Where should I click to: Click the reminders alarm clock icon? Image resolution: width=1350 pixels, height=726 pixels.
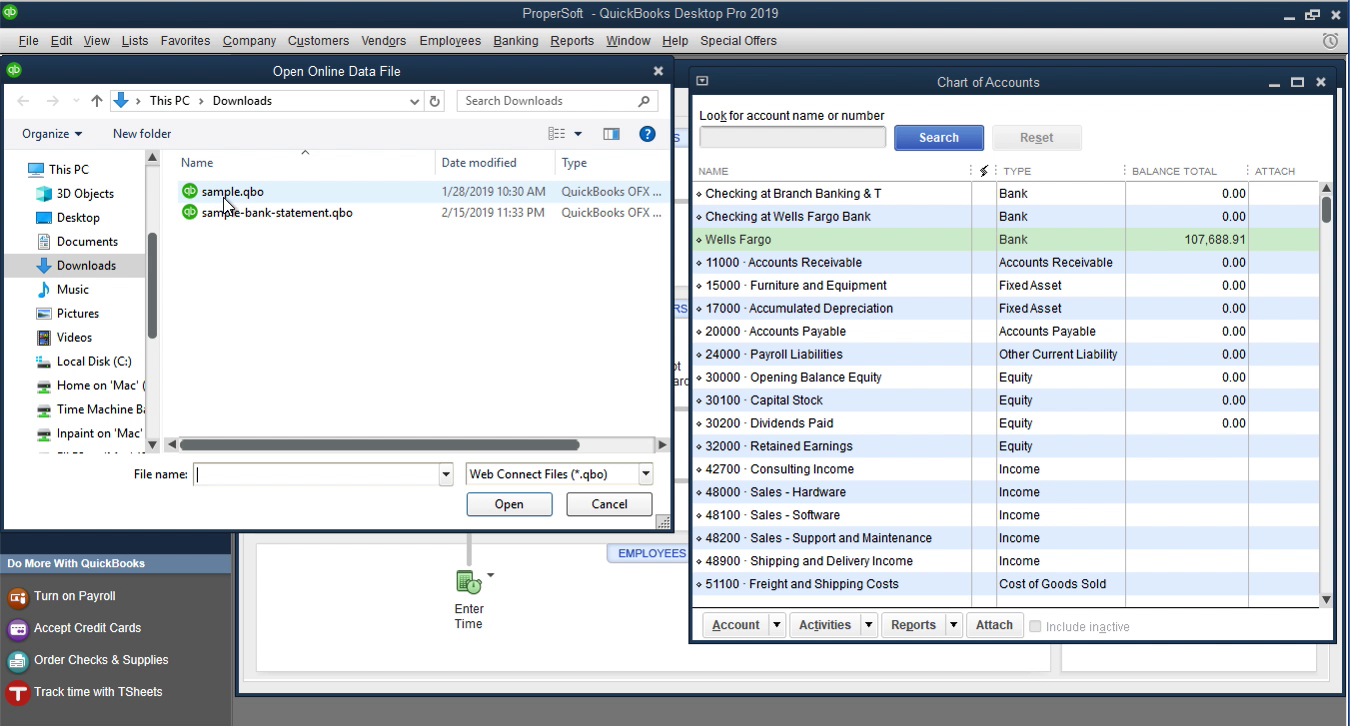pos(1330,41)
